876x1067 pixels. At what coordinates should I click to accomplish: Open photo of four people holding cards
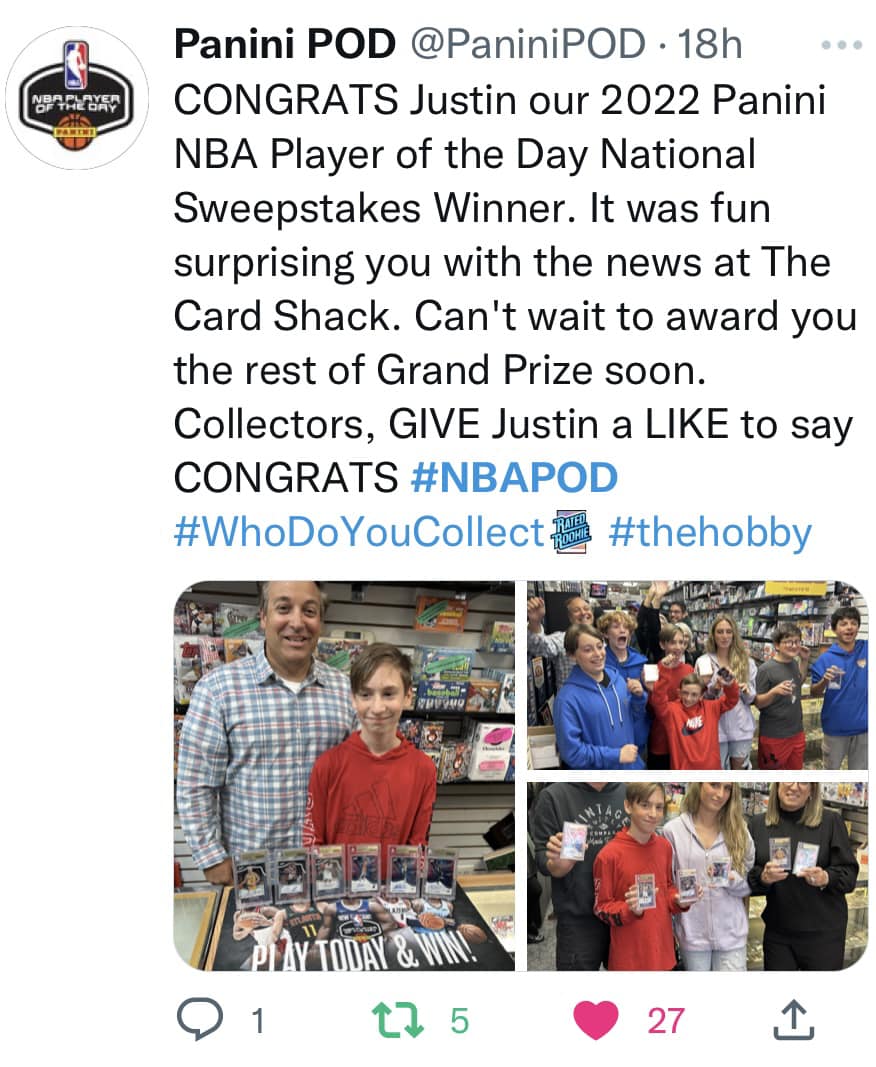698,876
